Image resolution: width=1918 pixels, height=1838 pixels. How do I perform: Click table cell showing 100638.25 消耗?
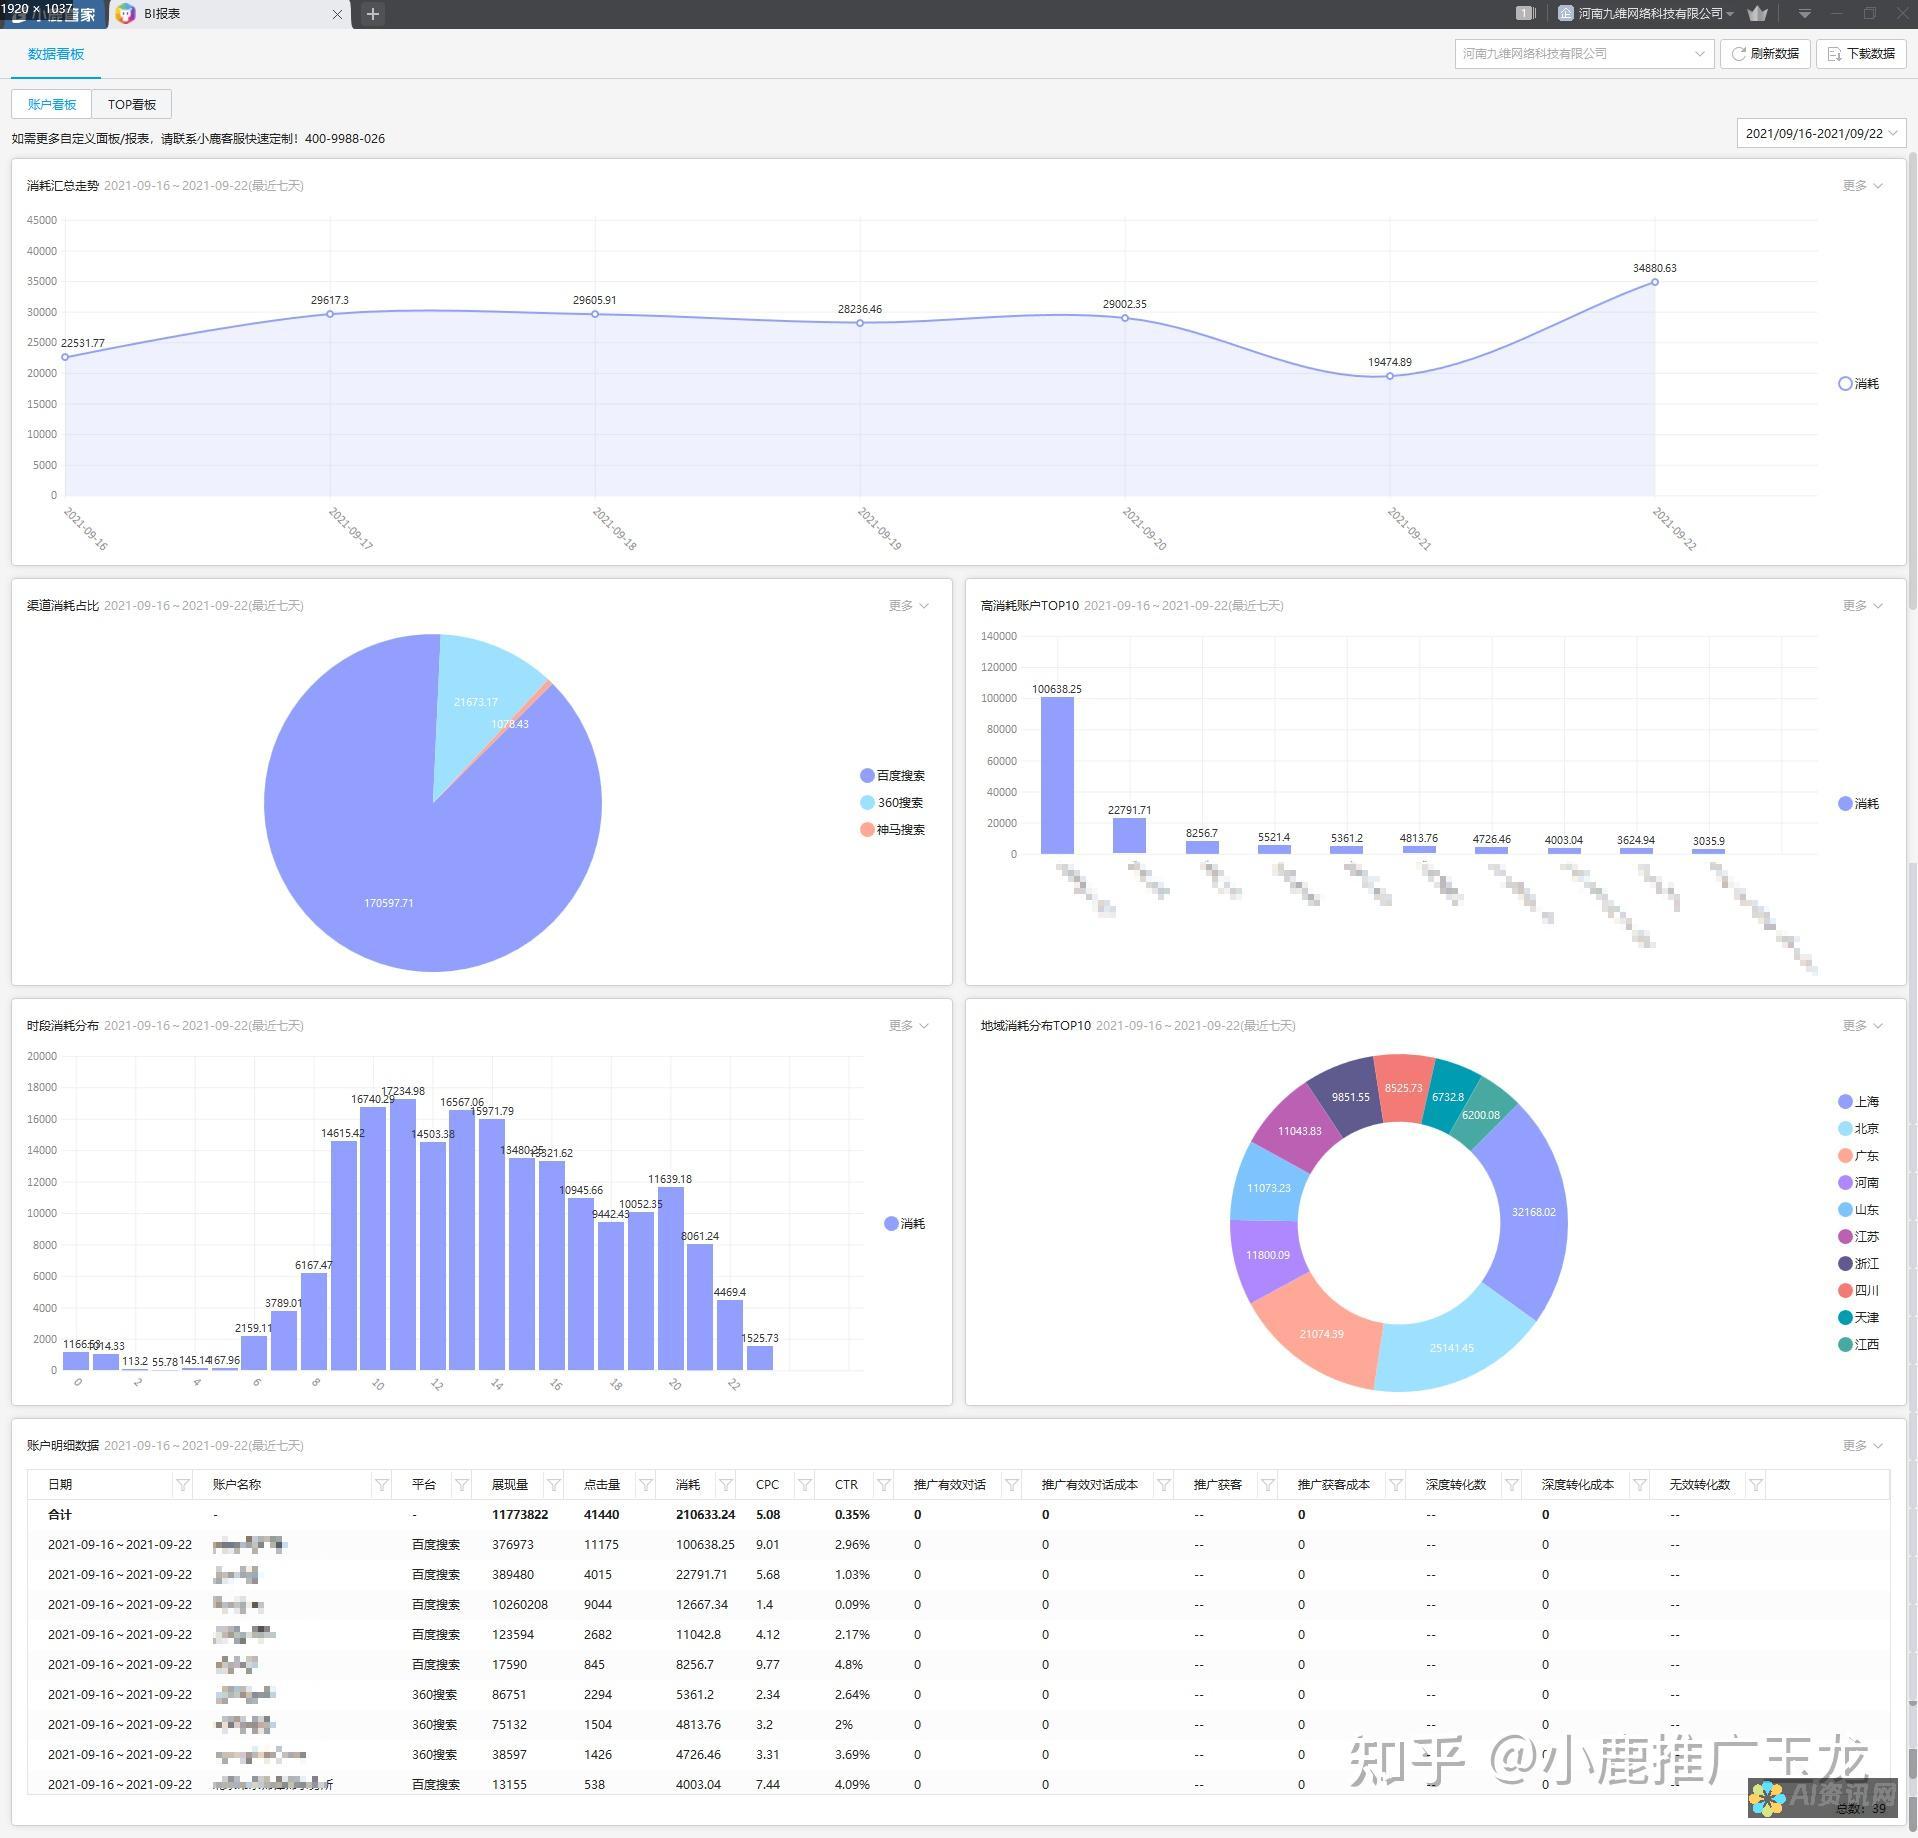705,1545
